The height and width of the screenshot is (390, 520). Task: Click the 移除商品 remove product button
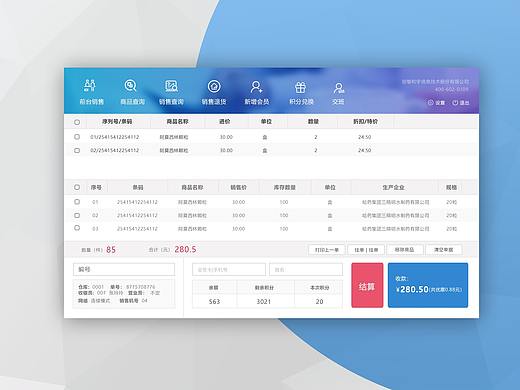pos(405,250)
